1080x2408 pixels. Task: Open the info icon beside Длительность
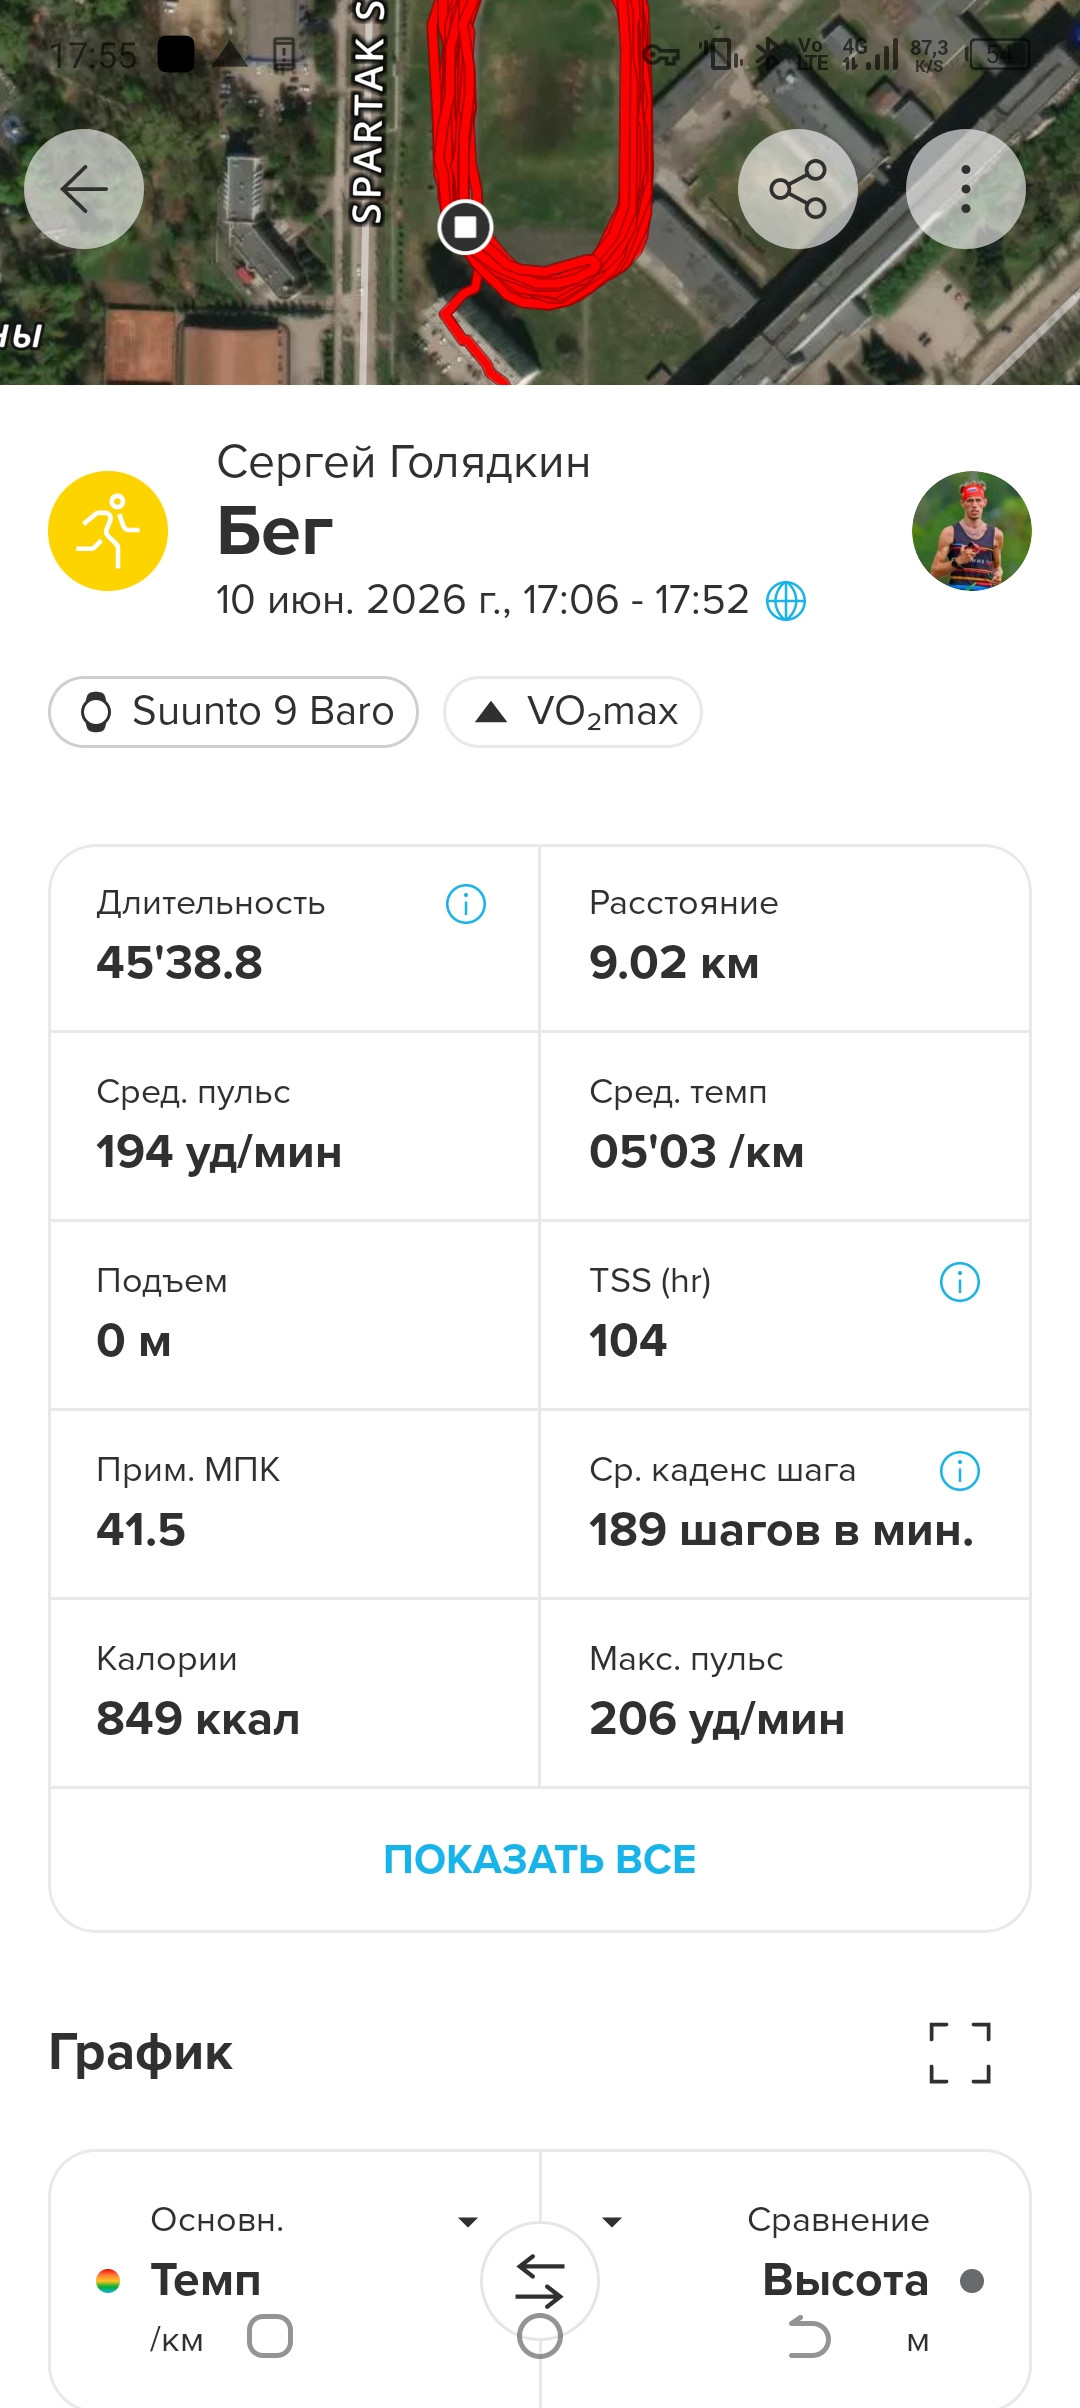[466, 904]
